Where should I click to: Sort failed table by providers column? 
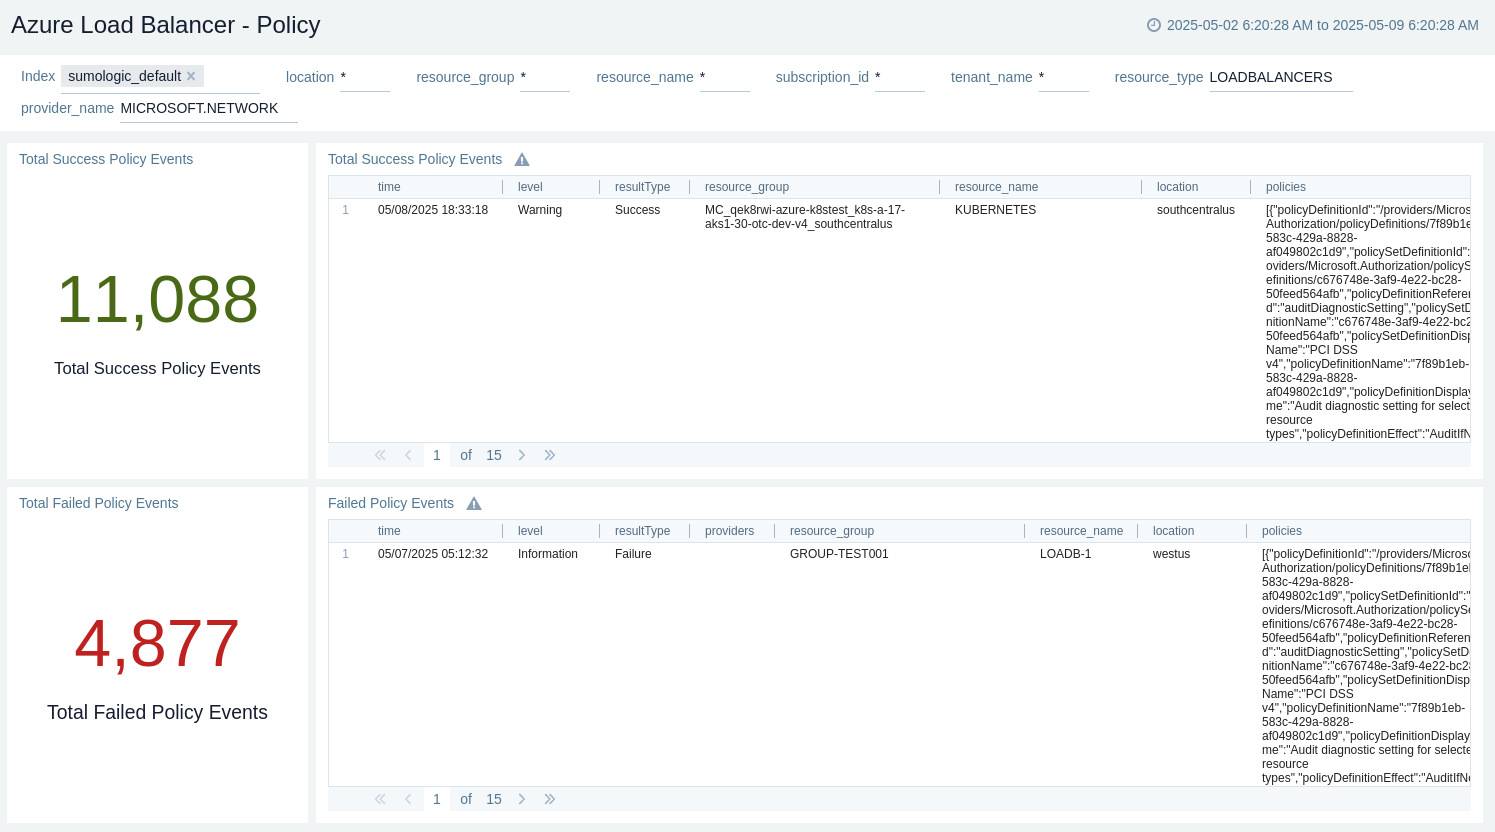click(x=729, y=531)
